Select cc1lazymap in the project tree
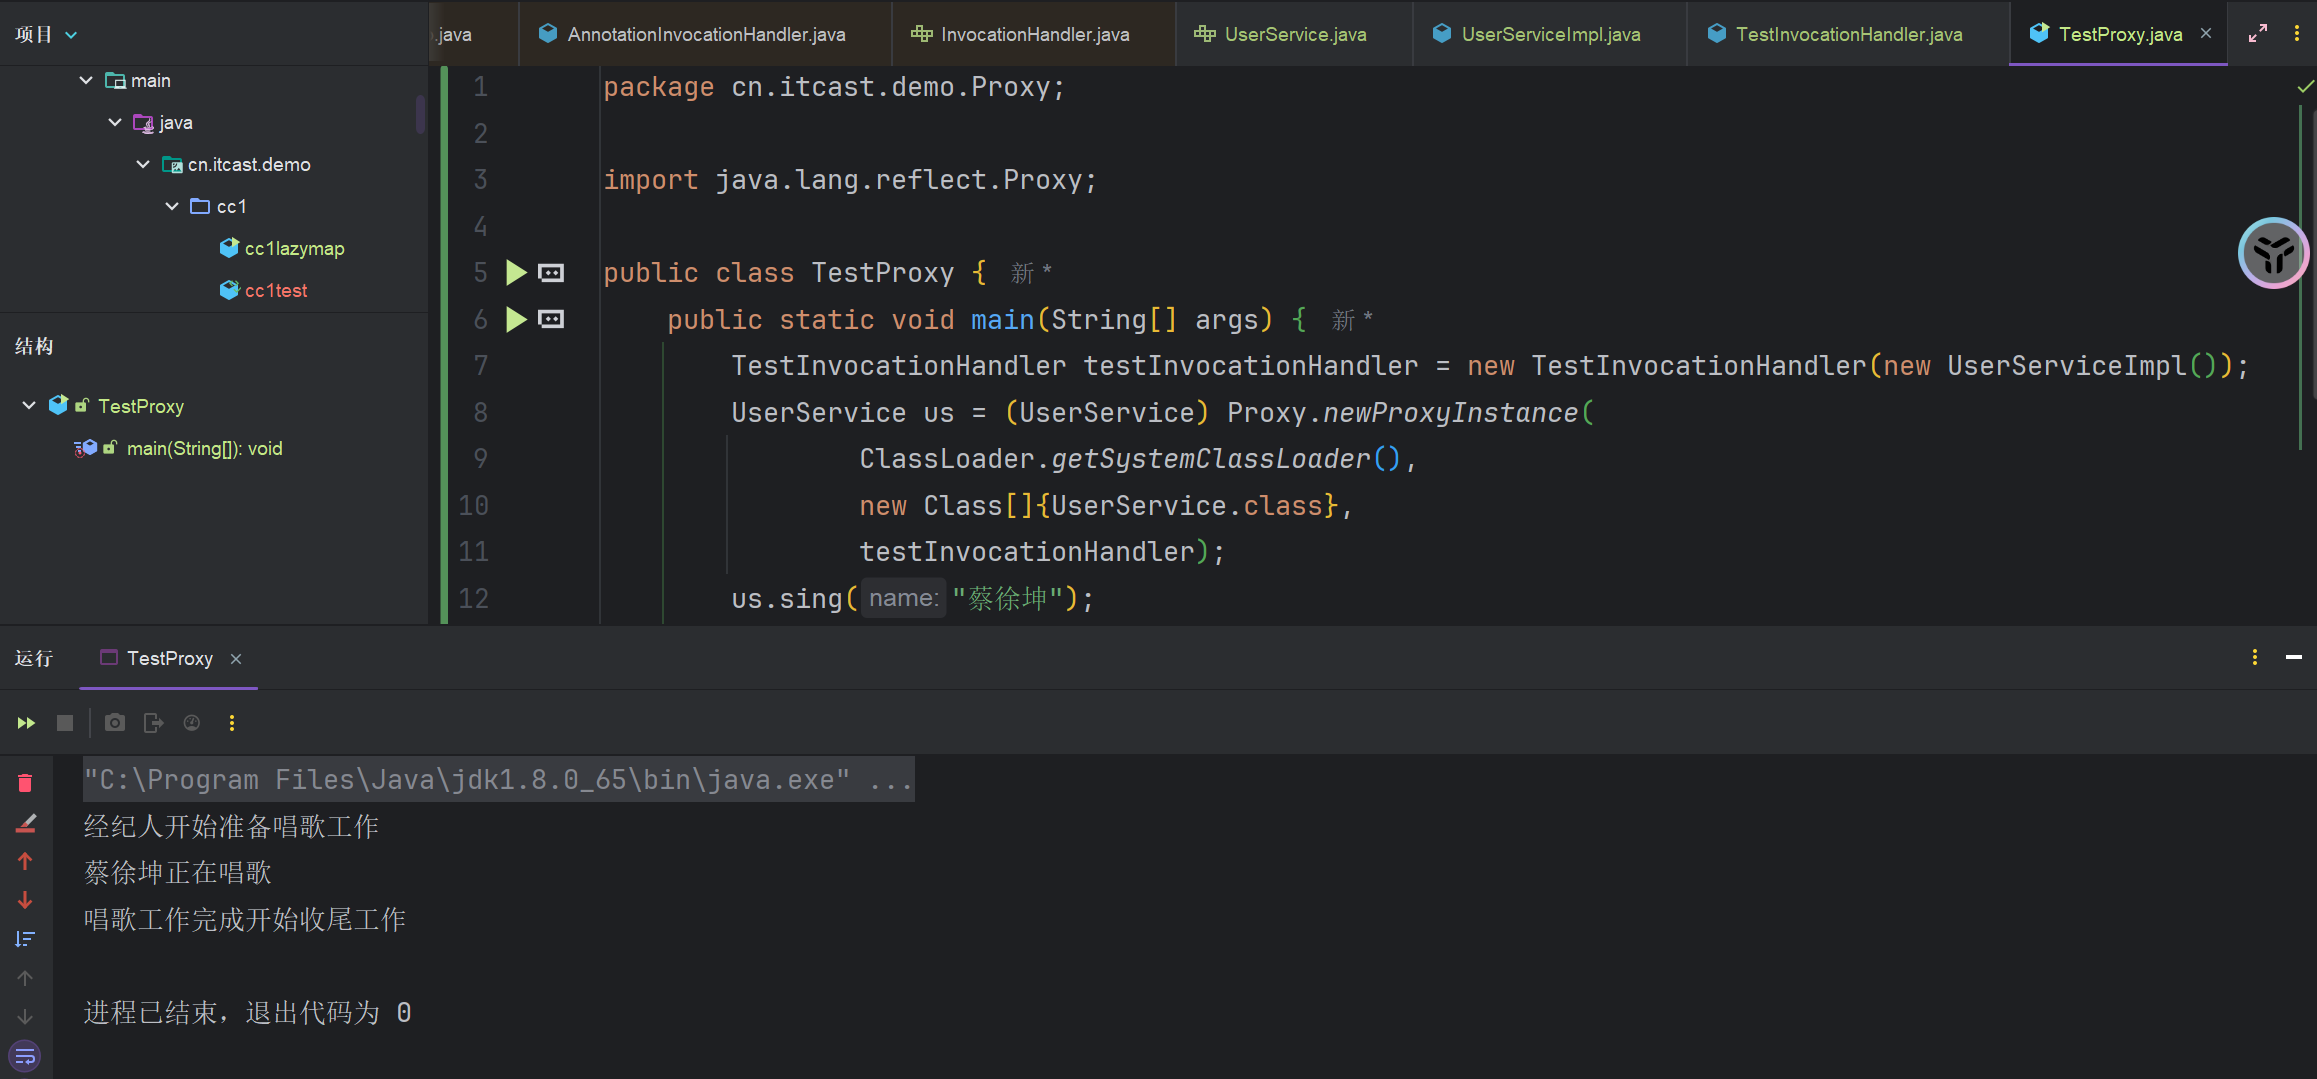The height and width of the screenshot is (1079, 2317). [x=294, y=248]
